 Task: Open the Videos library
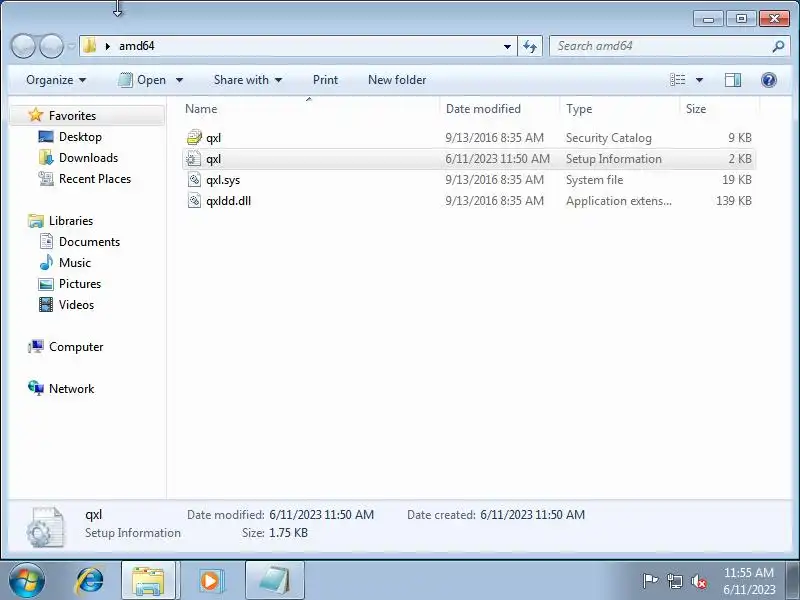pyautogui.click(x=77, y=305)
